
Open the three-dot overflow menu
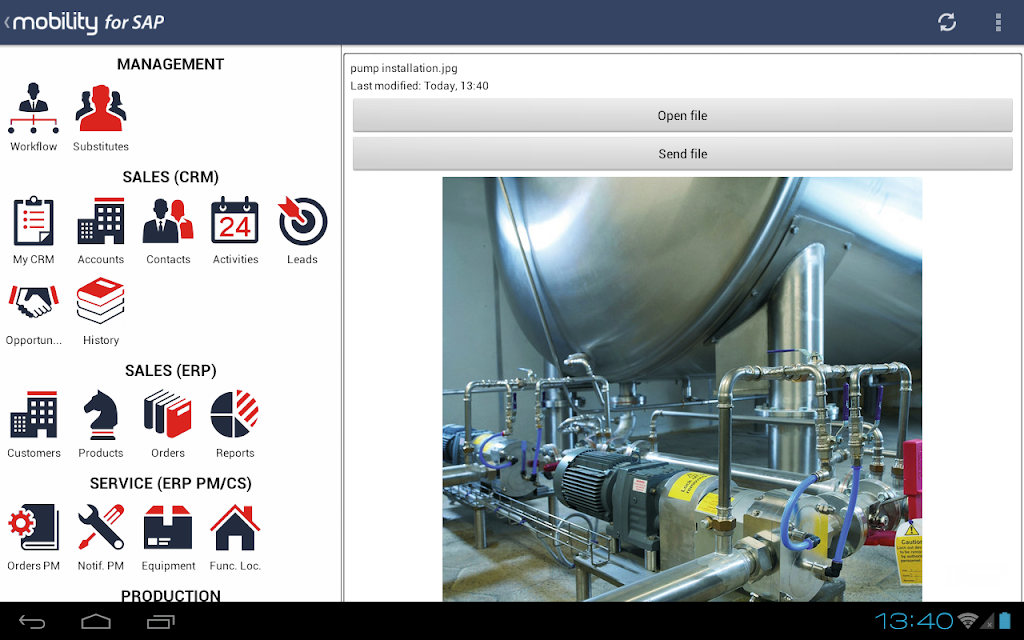pyautogui.click(x=998, y=22)
